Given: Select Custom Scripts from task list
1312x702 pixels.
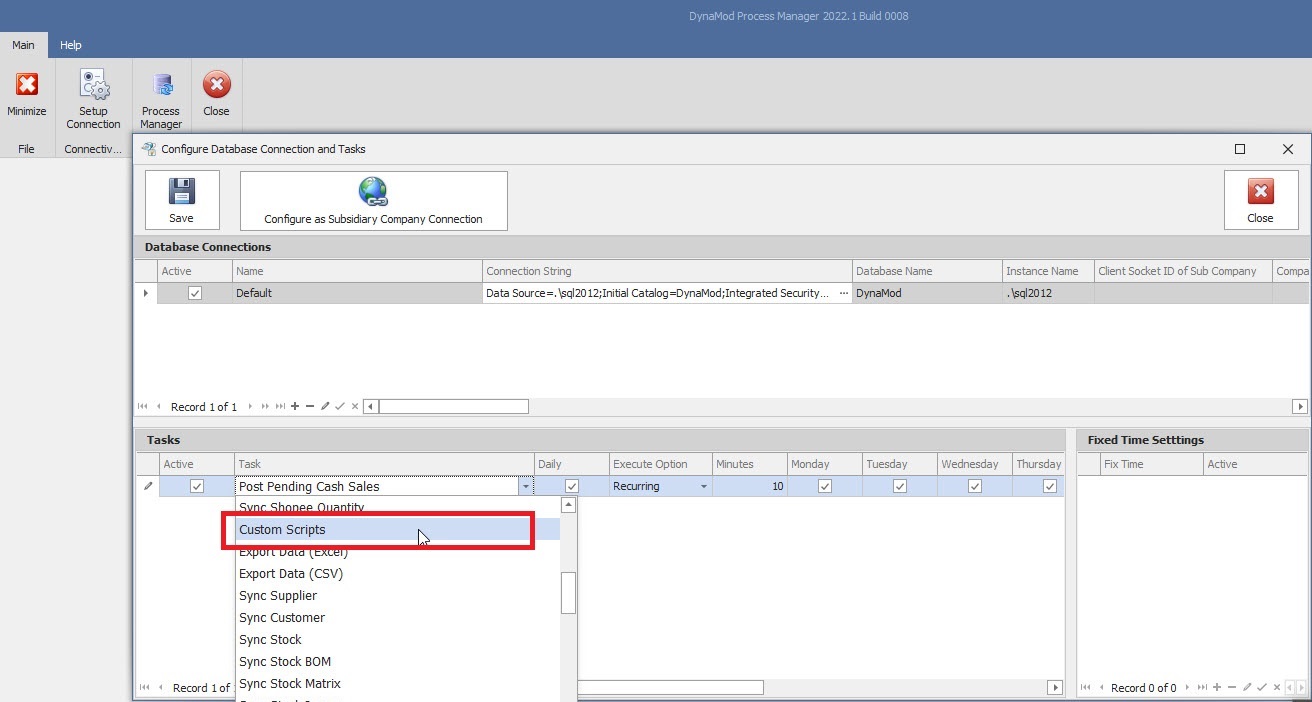Looking at the screenshot, I should pos(398,530).
